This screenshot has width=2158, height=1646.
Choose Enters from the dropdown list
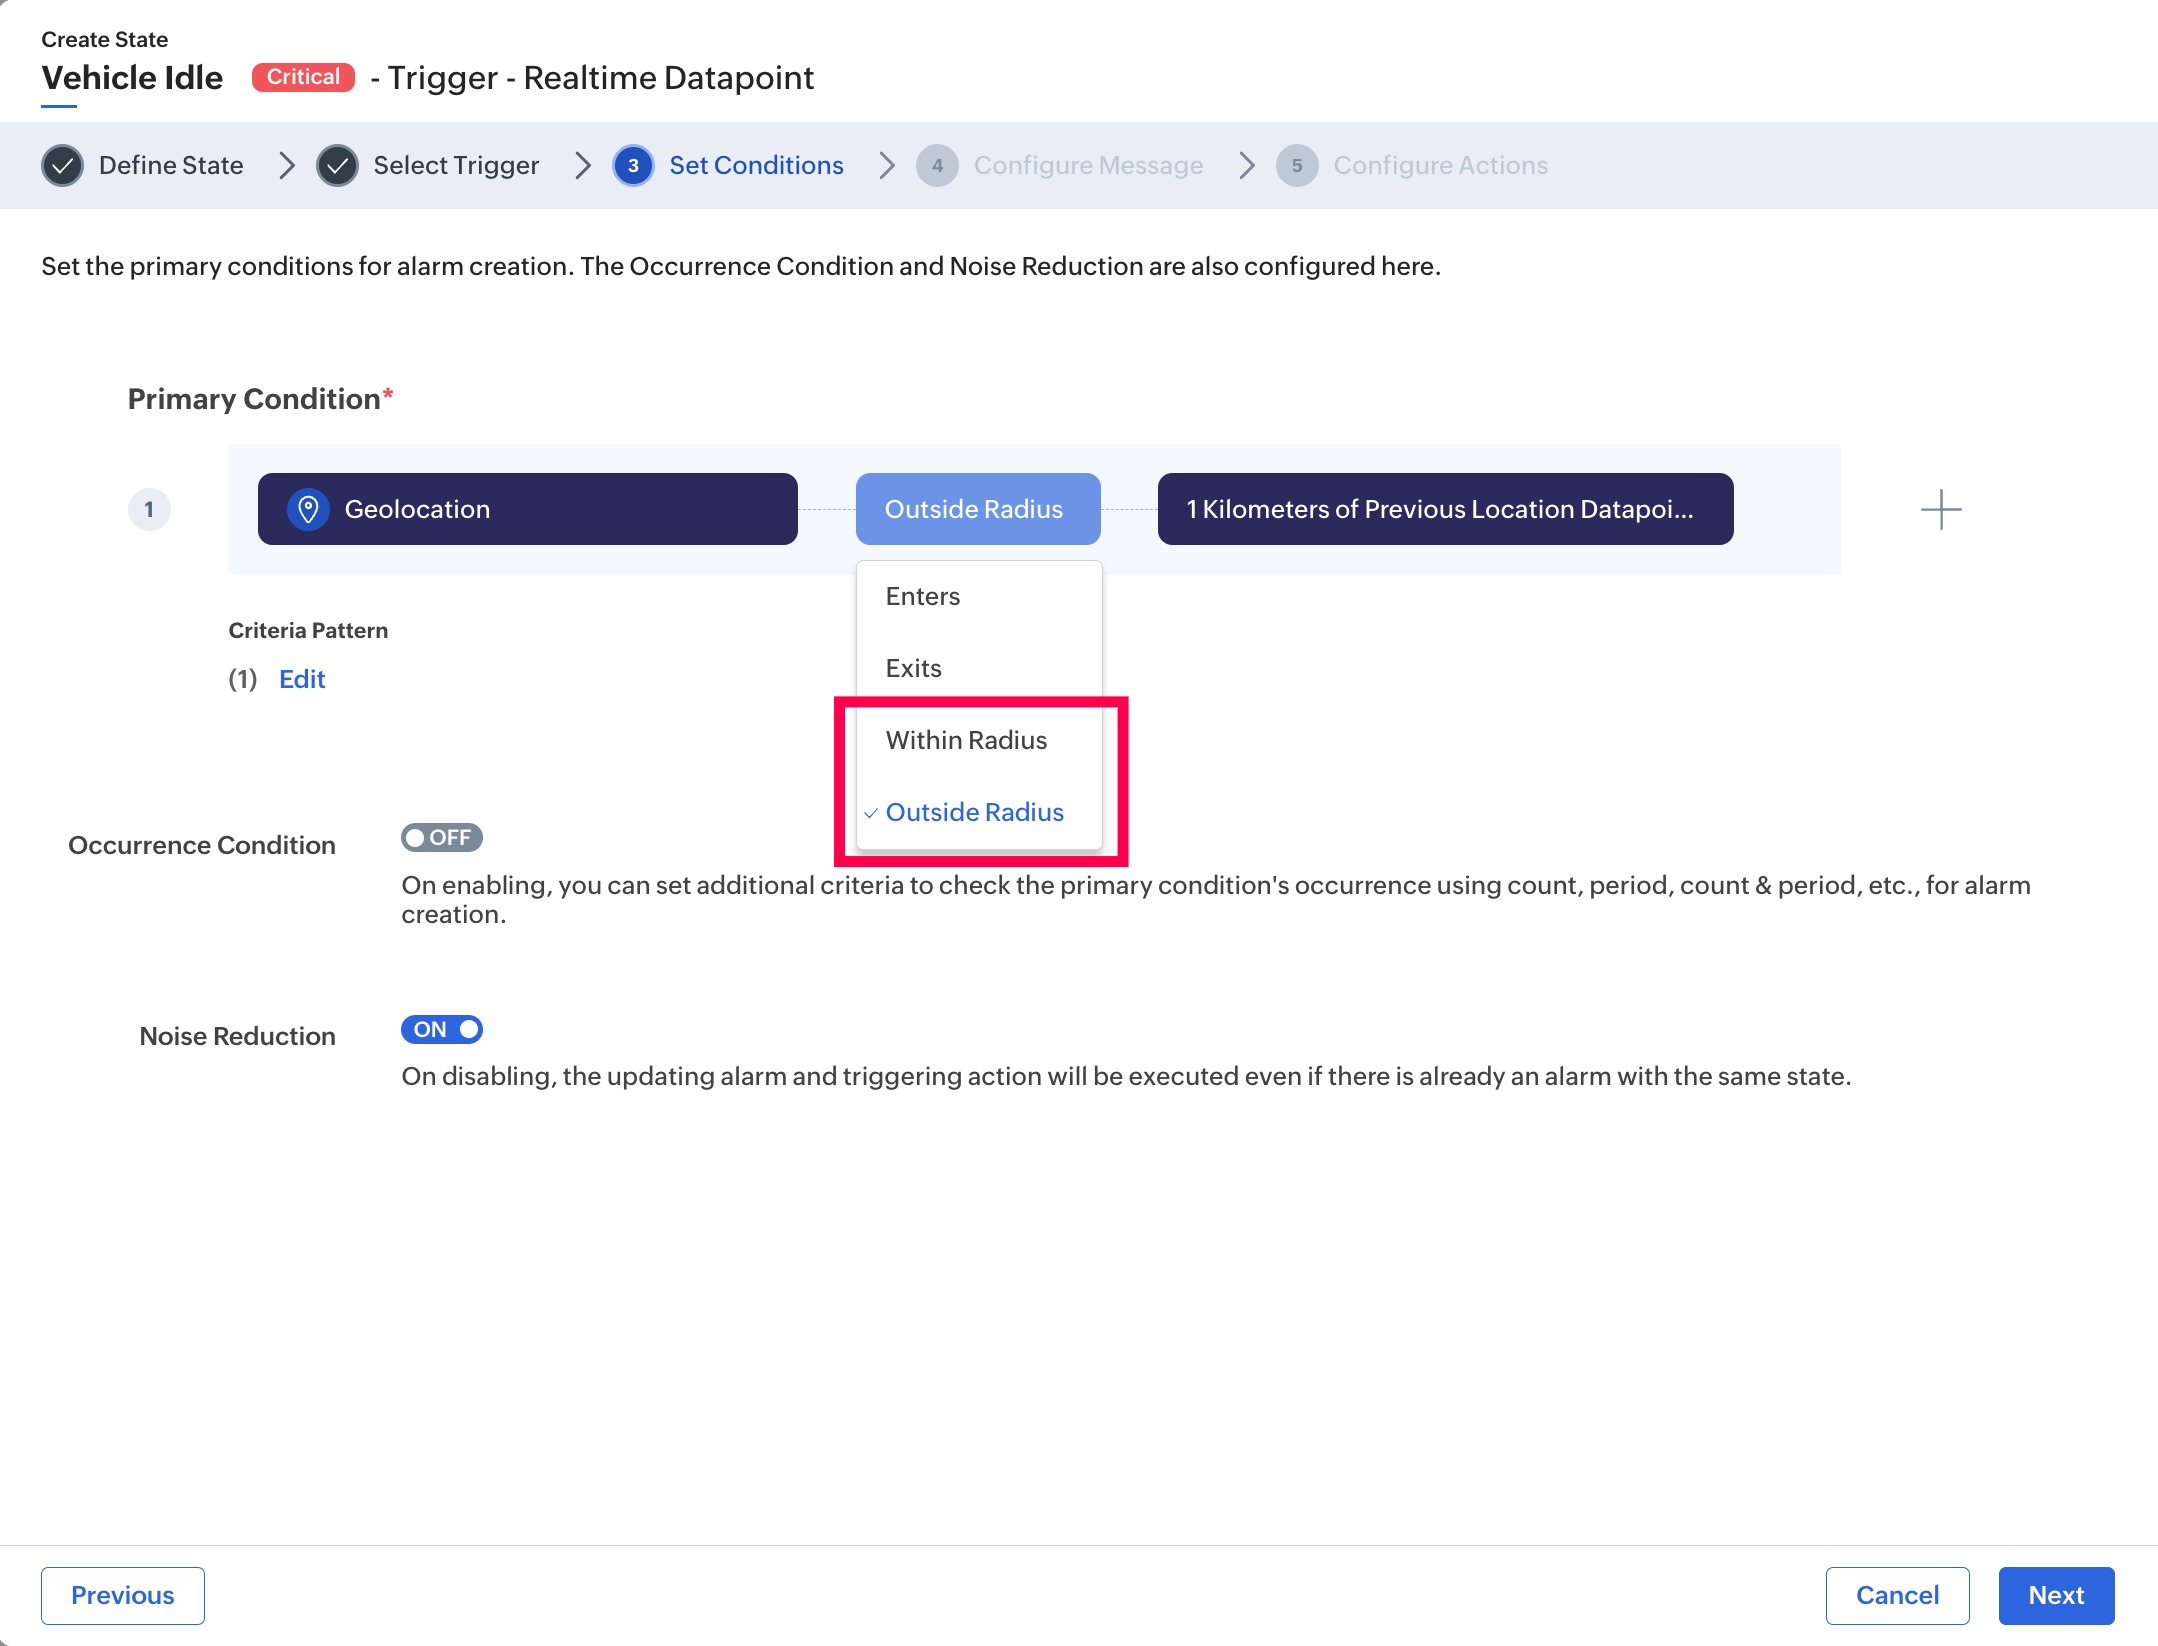pyautogui.click(x=922, y=597)
